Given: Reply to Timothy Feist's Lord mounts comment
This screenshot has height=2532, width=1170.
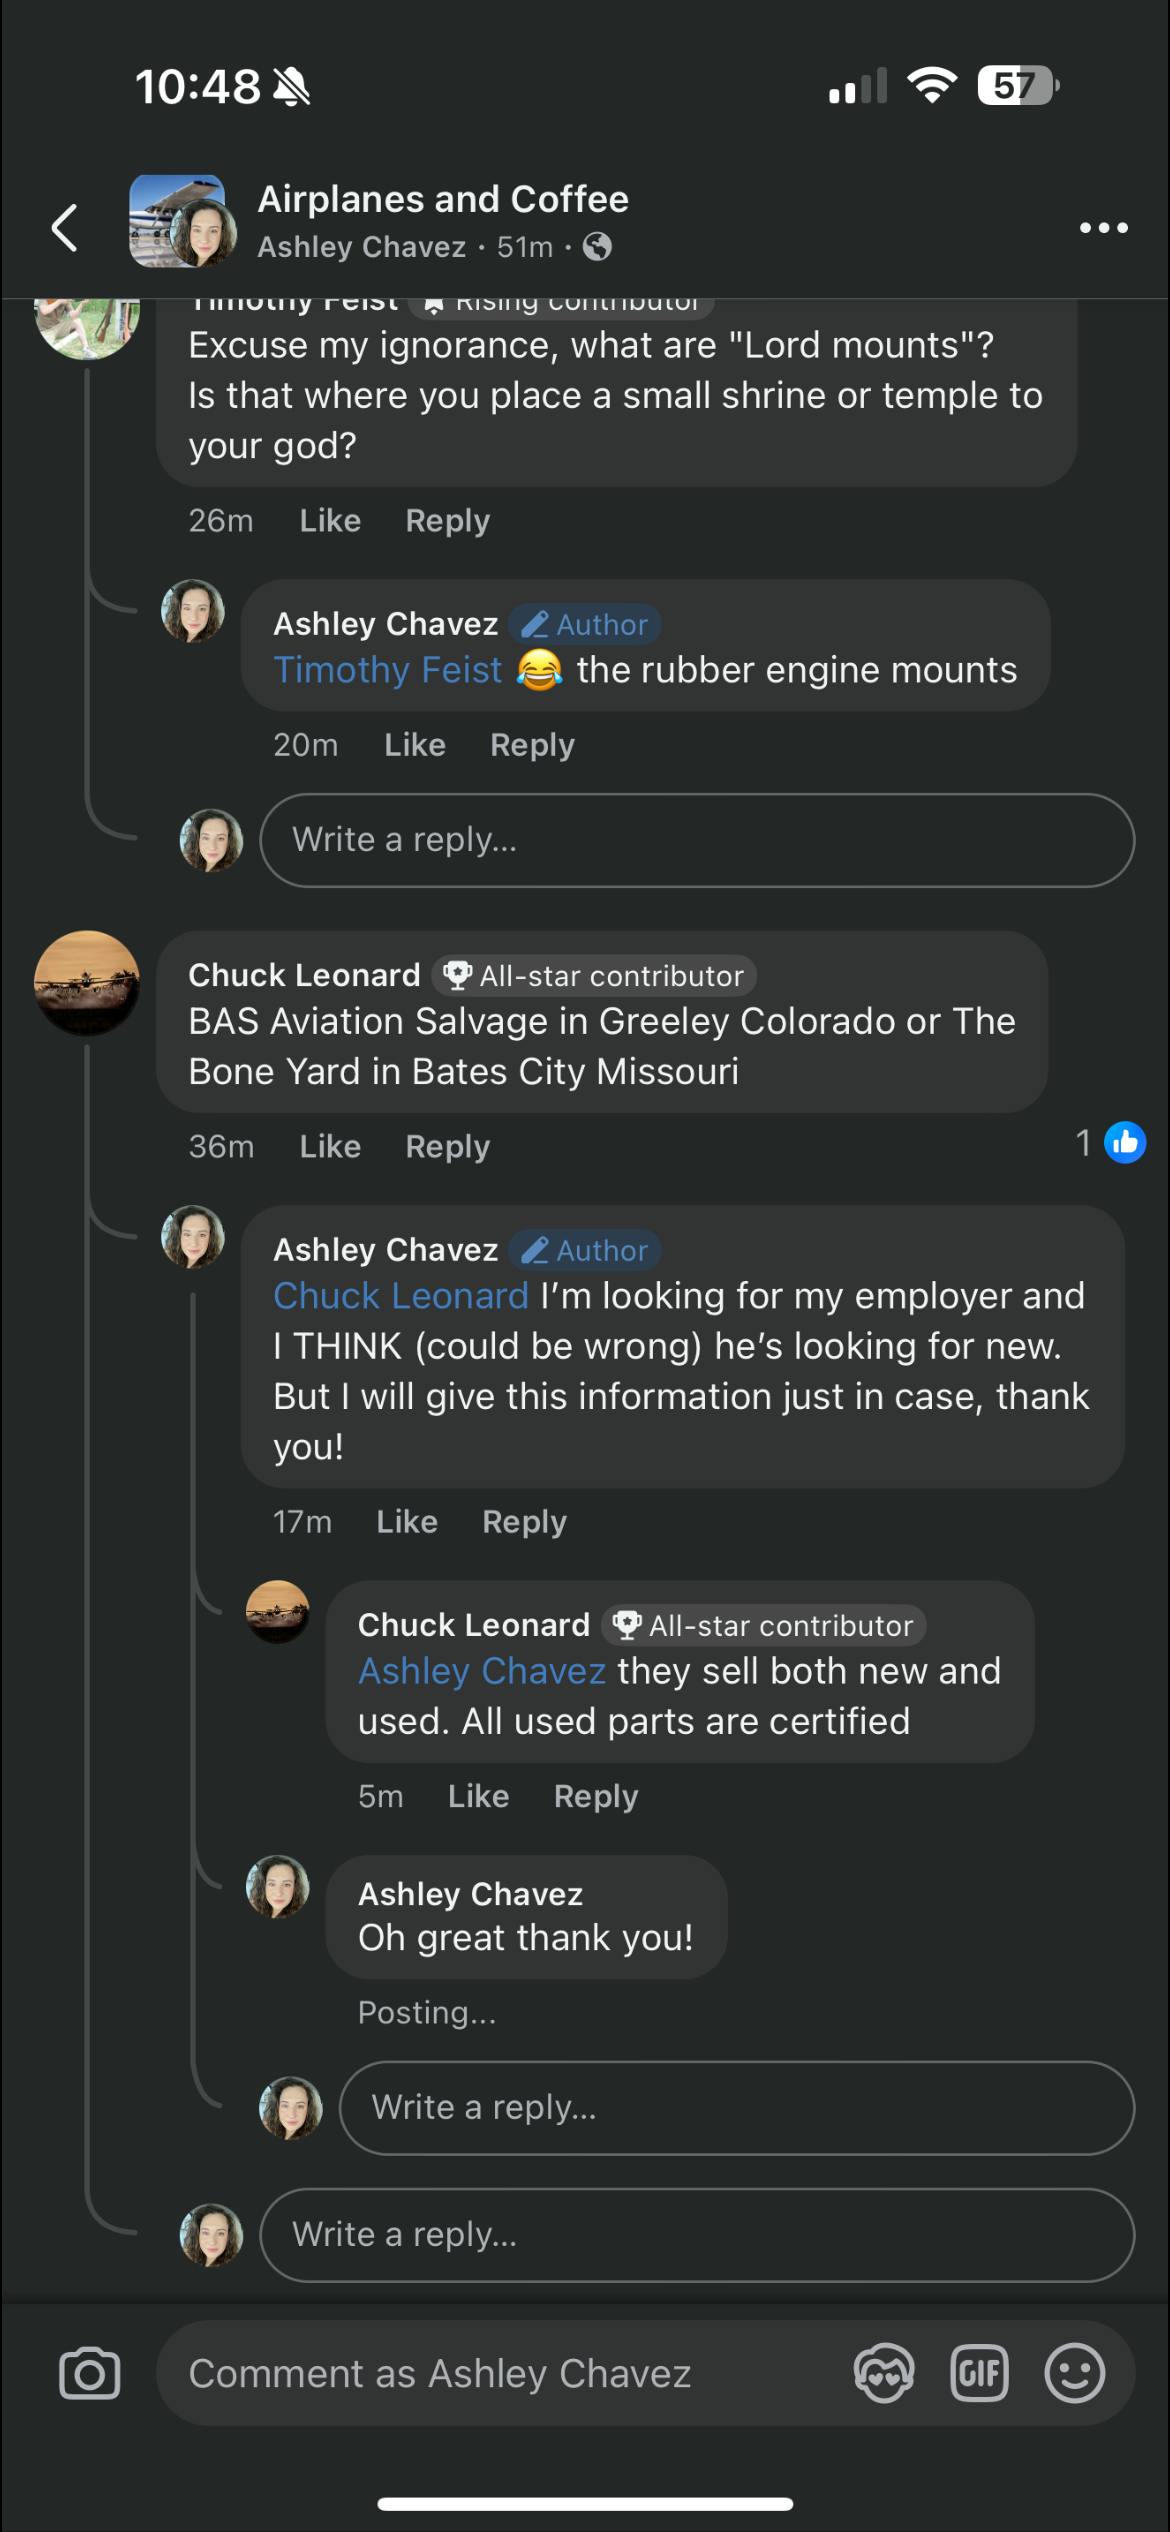Looking at the screenshot, I should click(x=447, y=521).
